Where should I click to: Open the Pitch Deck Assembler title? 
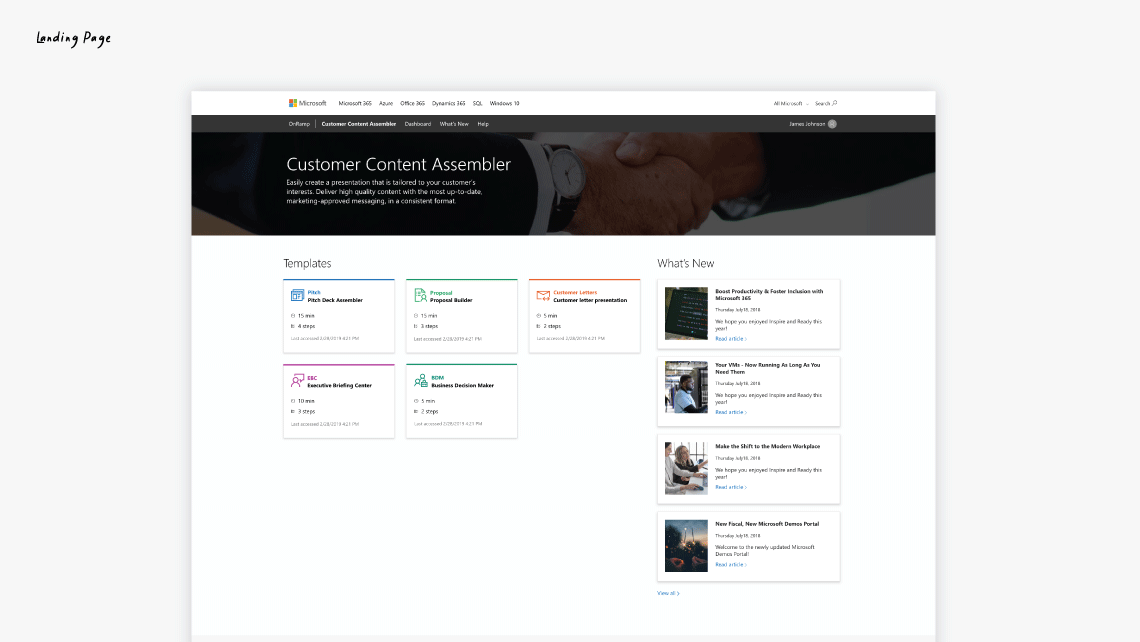pos(335,300)
